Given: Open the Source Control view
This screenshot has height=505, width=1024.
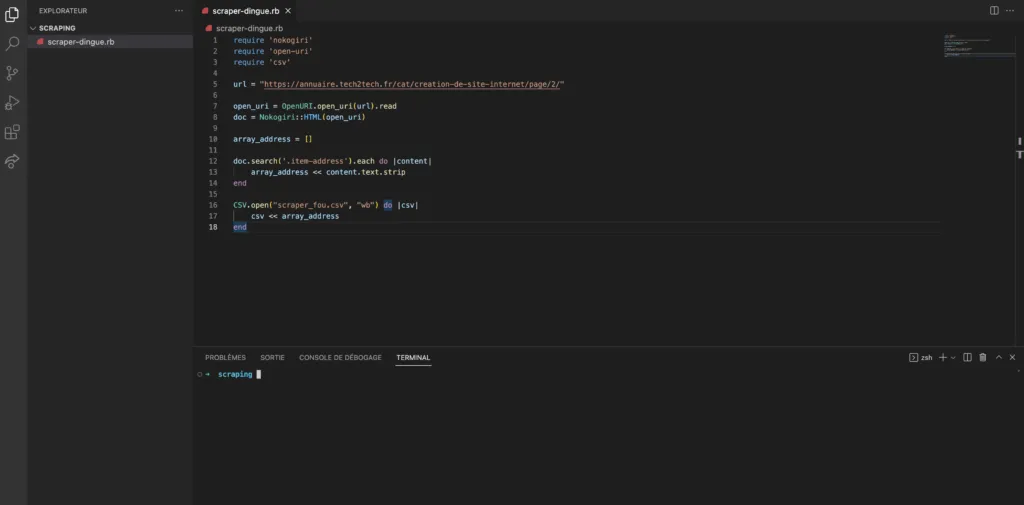Looking at the screenshot, I should pyautogui.click(x=12, y=73).
